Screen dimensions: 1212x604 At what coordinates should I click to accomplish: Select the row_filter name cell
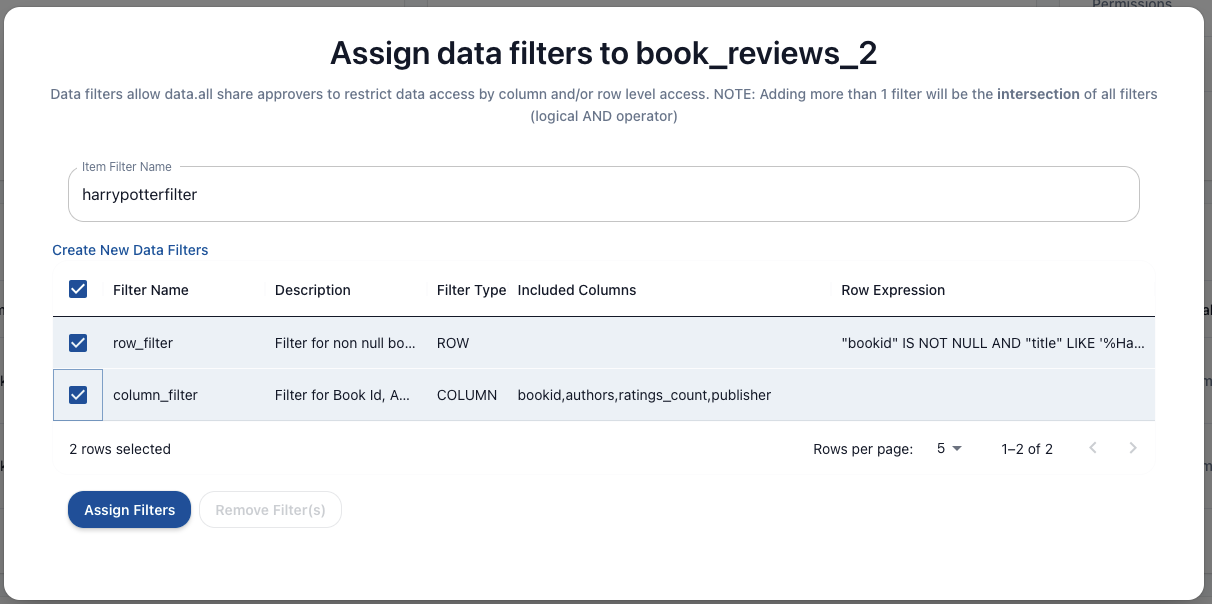pyautogui.click(x=185, y=343)
